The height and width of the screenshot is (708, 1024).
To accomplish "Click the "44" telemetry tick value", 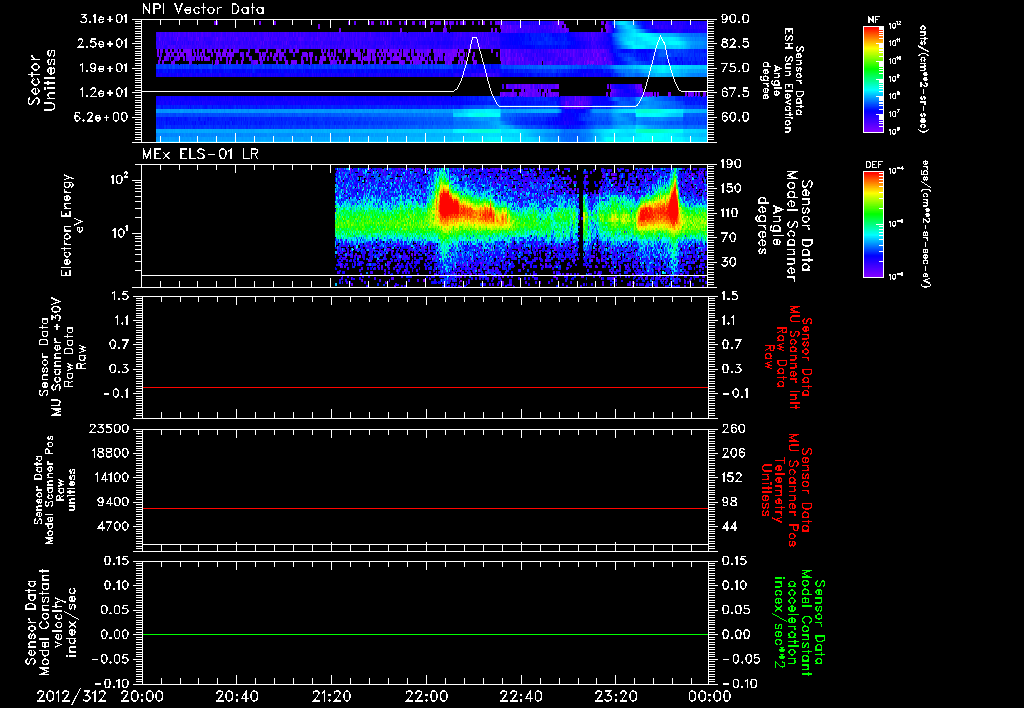I will [x=729, y=526].
